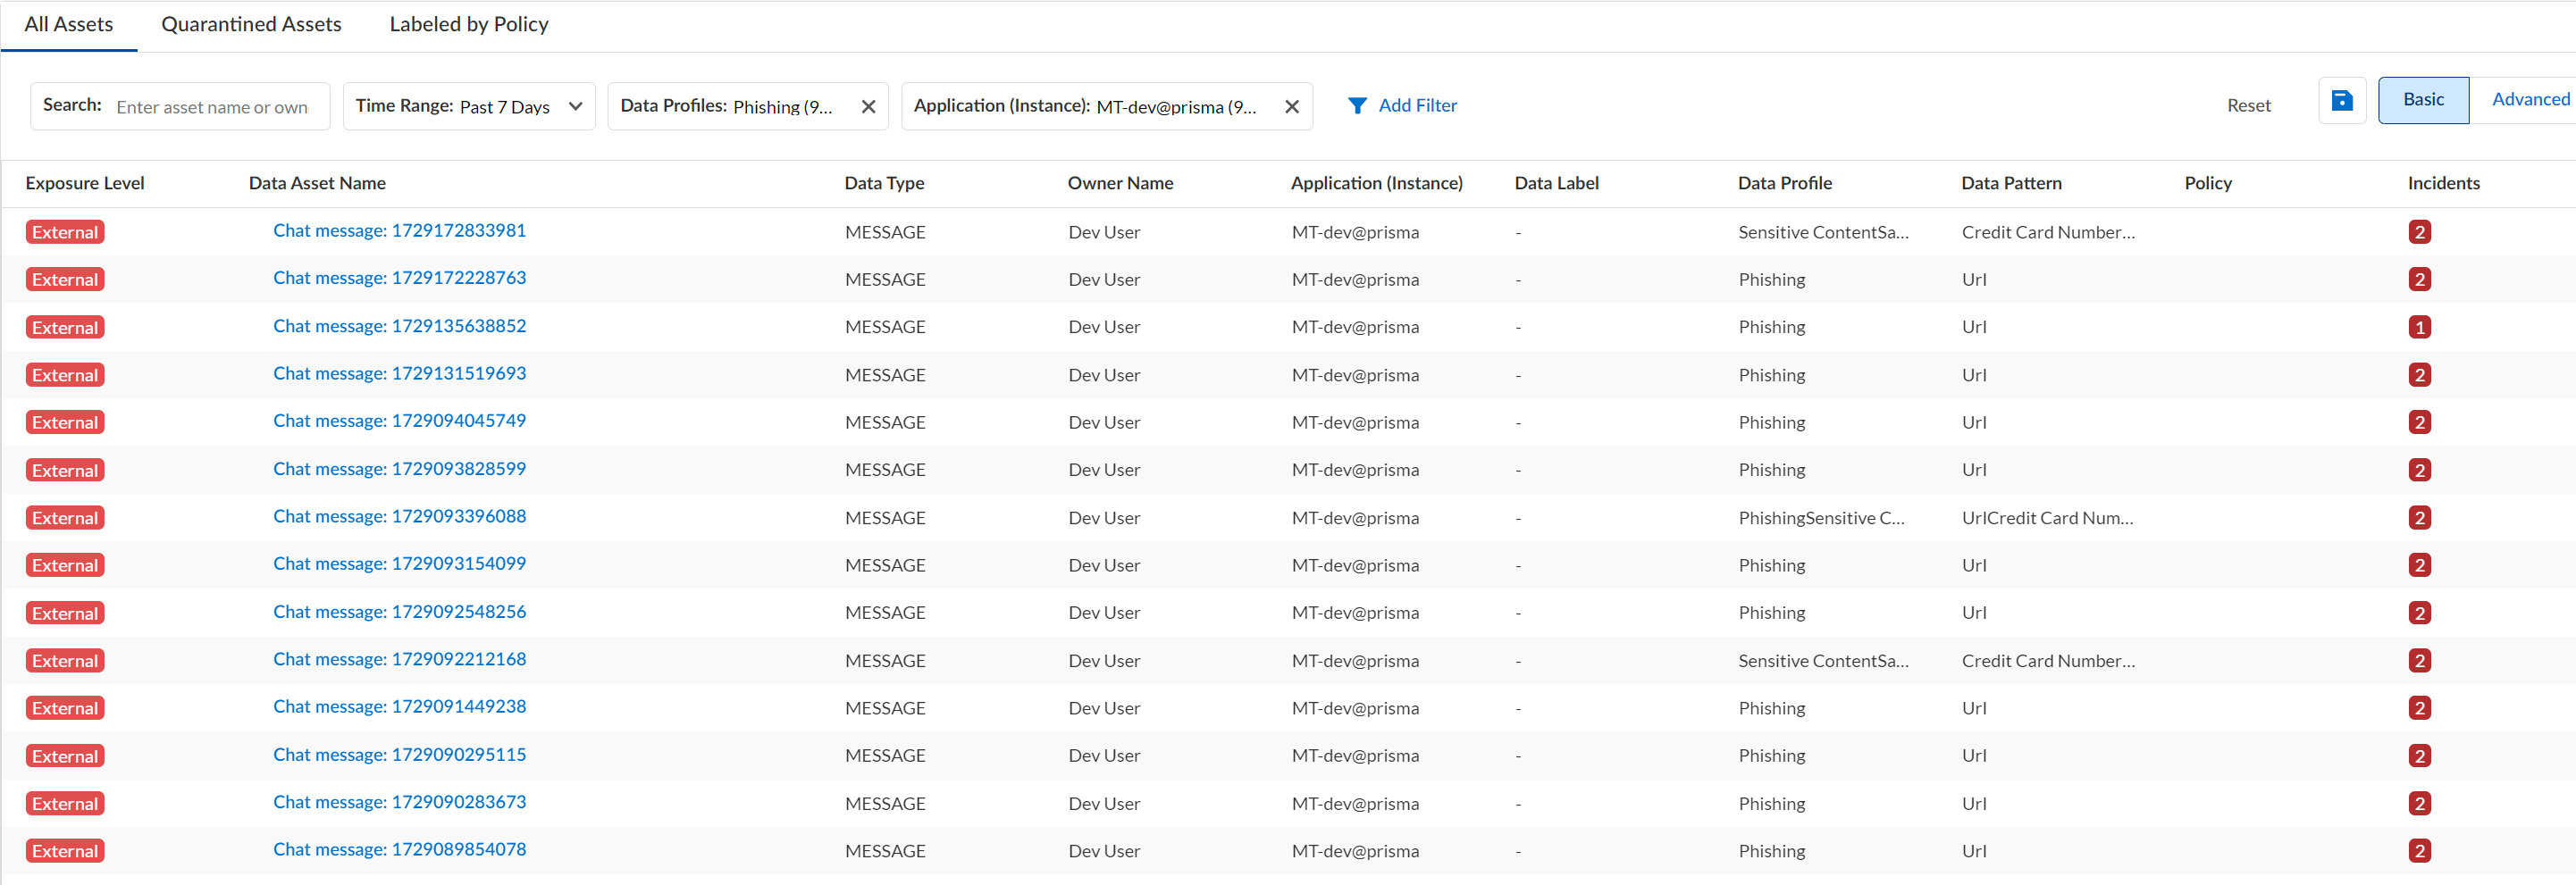Click incidents badge for message 1729089854078
Screen dimensions: 2576x885
point(2418,851)
